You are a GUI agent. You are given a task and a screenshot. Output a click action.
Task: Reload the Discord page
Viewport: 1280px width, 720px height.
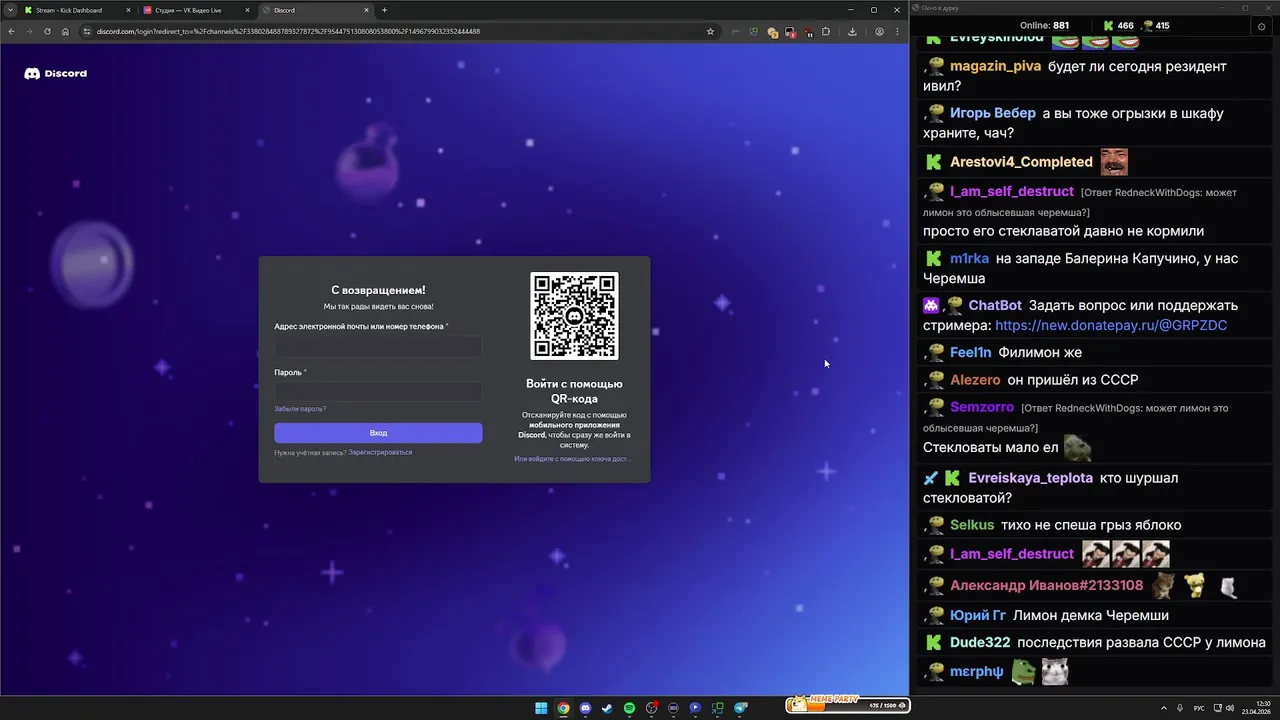pos(47,31)
